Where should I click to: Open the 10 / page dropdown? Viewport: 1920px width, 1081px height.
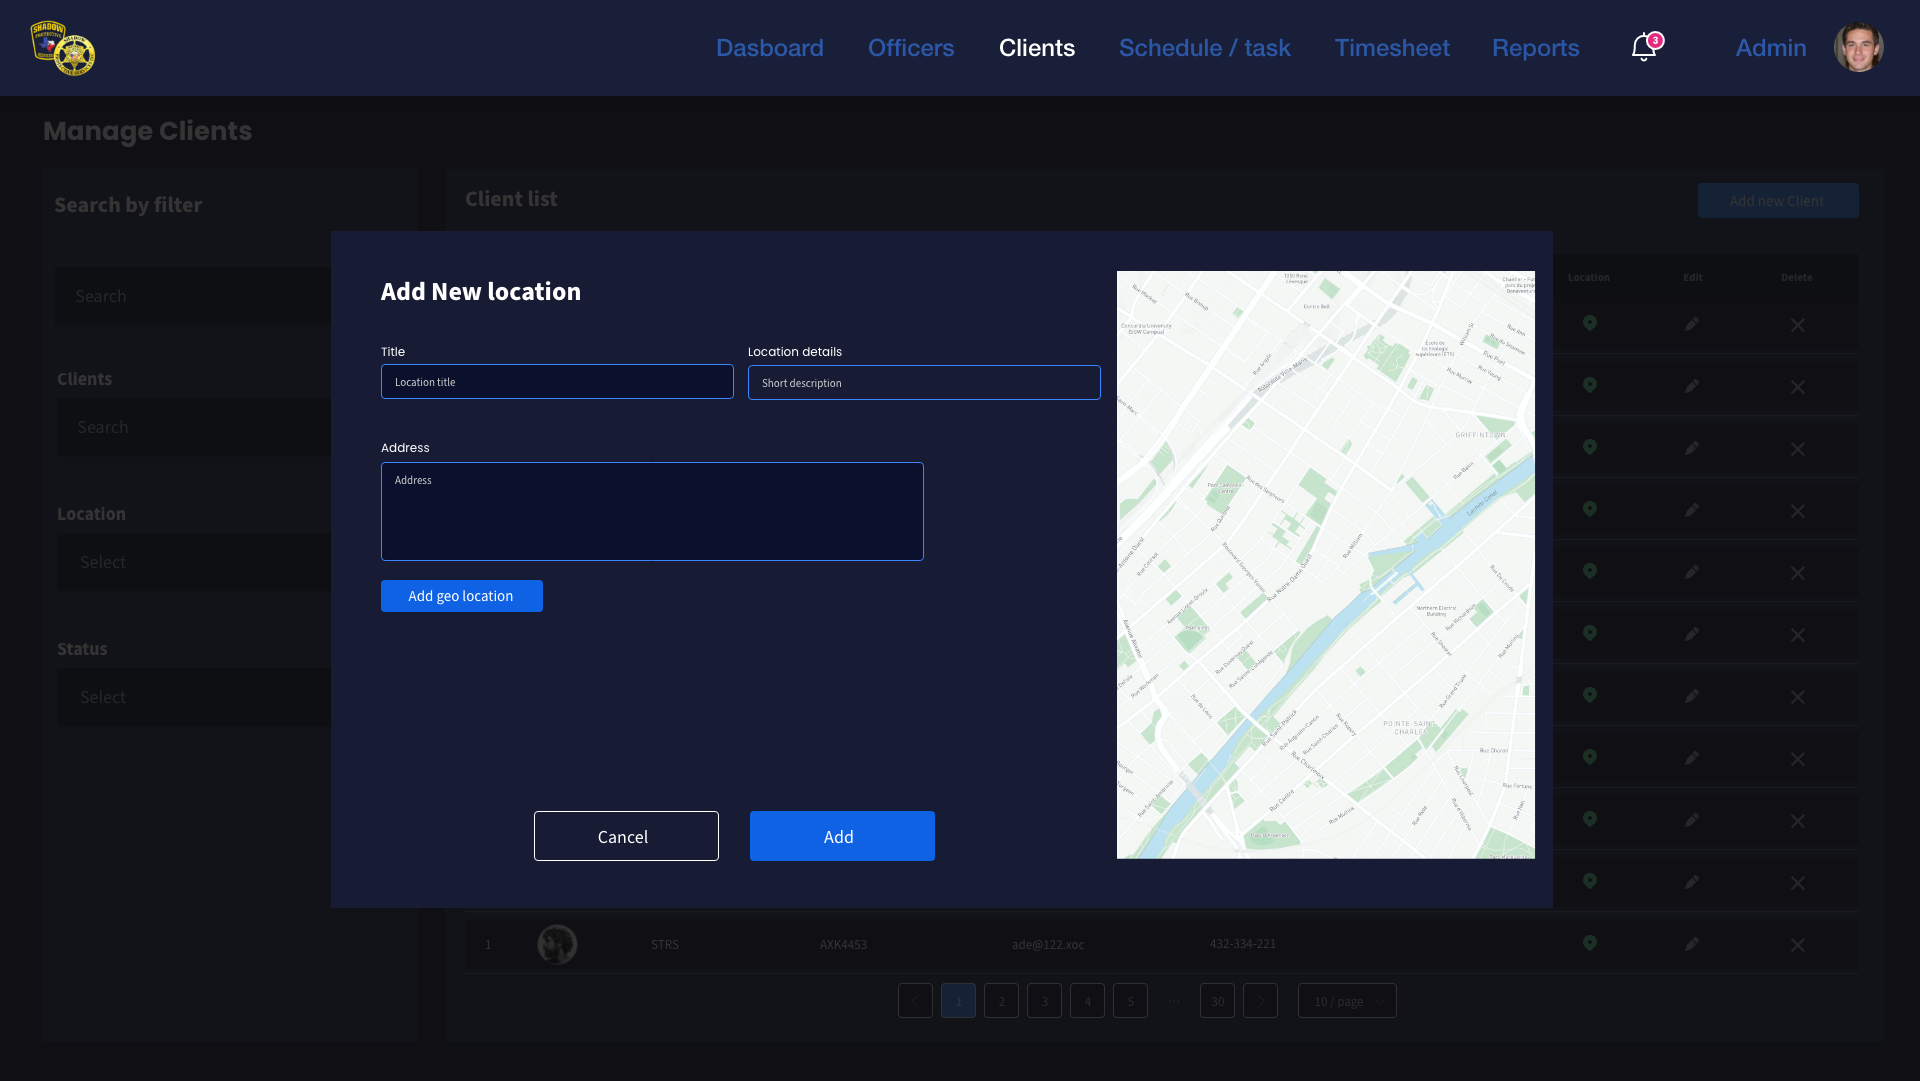point(1346,1001)
